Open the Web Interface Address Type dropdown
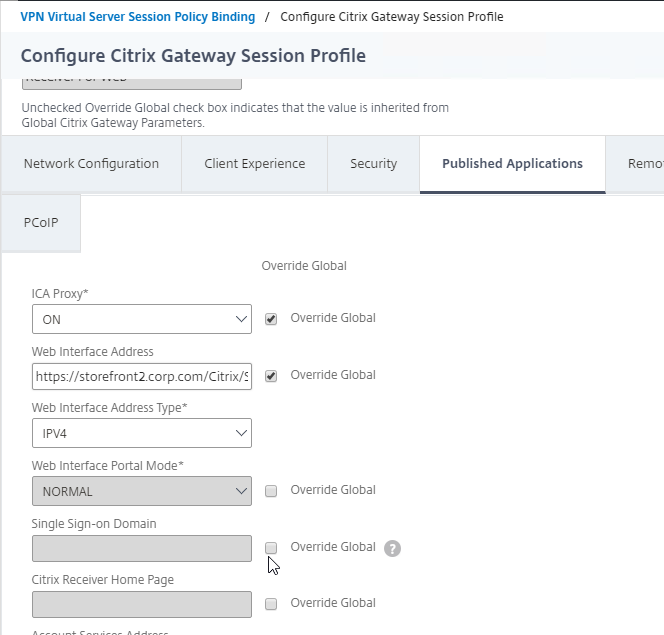This screenshot has width=664, height=635. [x=142, y=433]
